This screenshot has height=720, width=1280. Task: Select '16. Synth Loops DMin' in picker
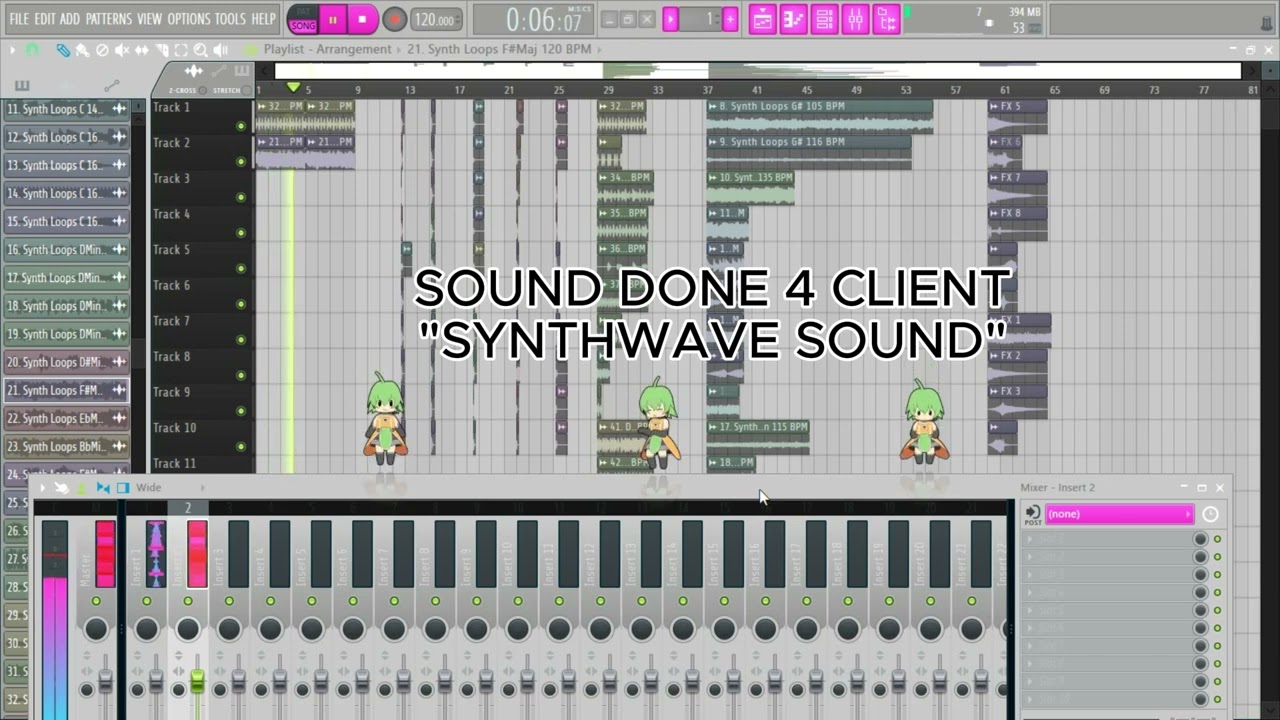pyautogui.click(x=67, y=250)
